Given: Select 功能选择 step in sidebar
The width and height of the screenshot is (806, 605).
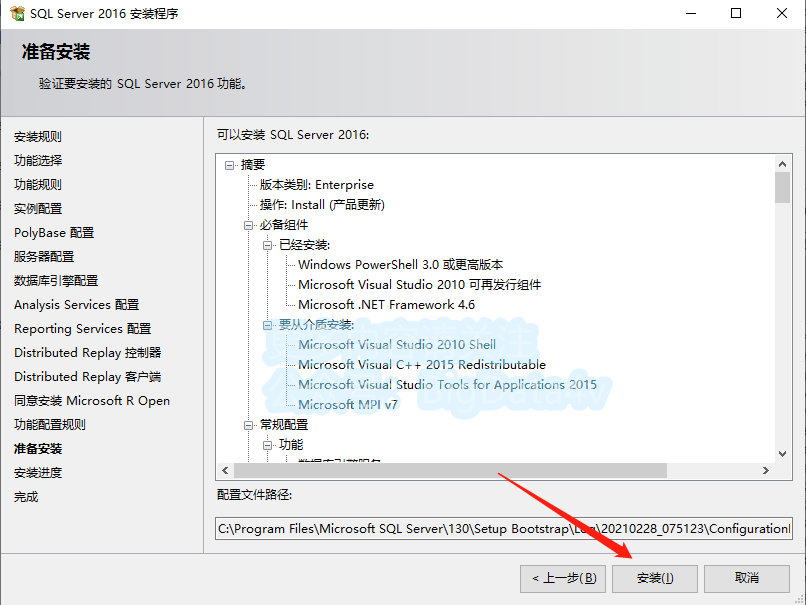Looking at the screenshot, I should tap(38, 160).
